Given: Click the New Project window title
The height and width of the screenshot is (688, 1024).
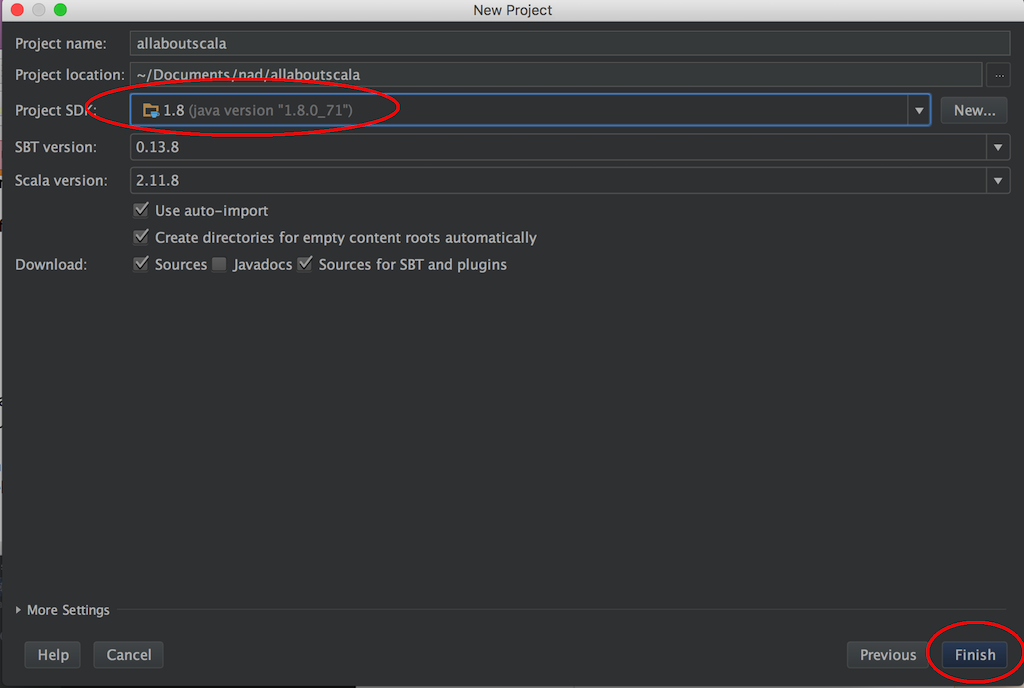Looking at the screenshot, I should [513, 10].
